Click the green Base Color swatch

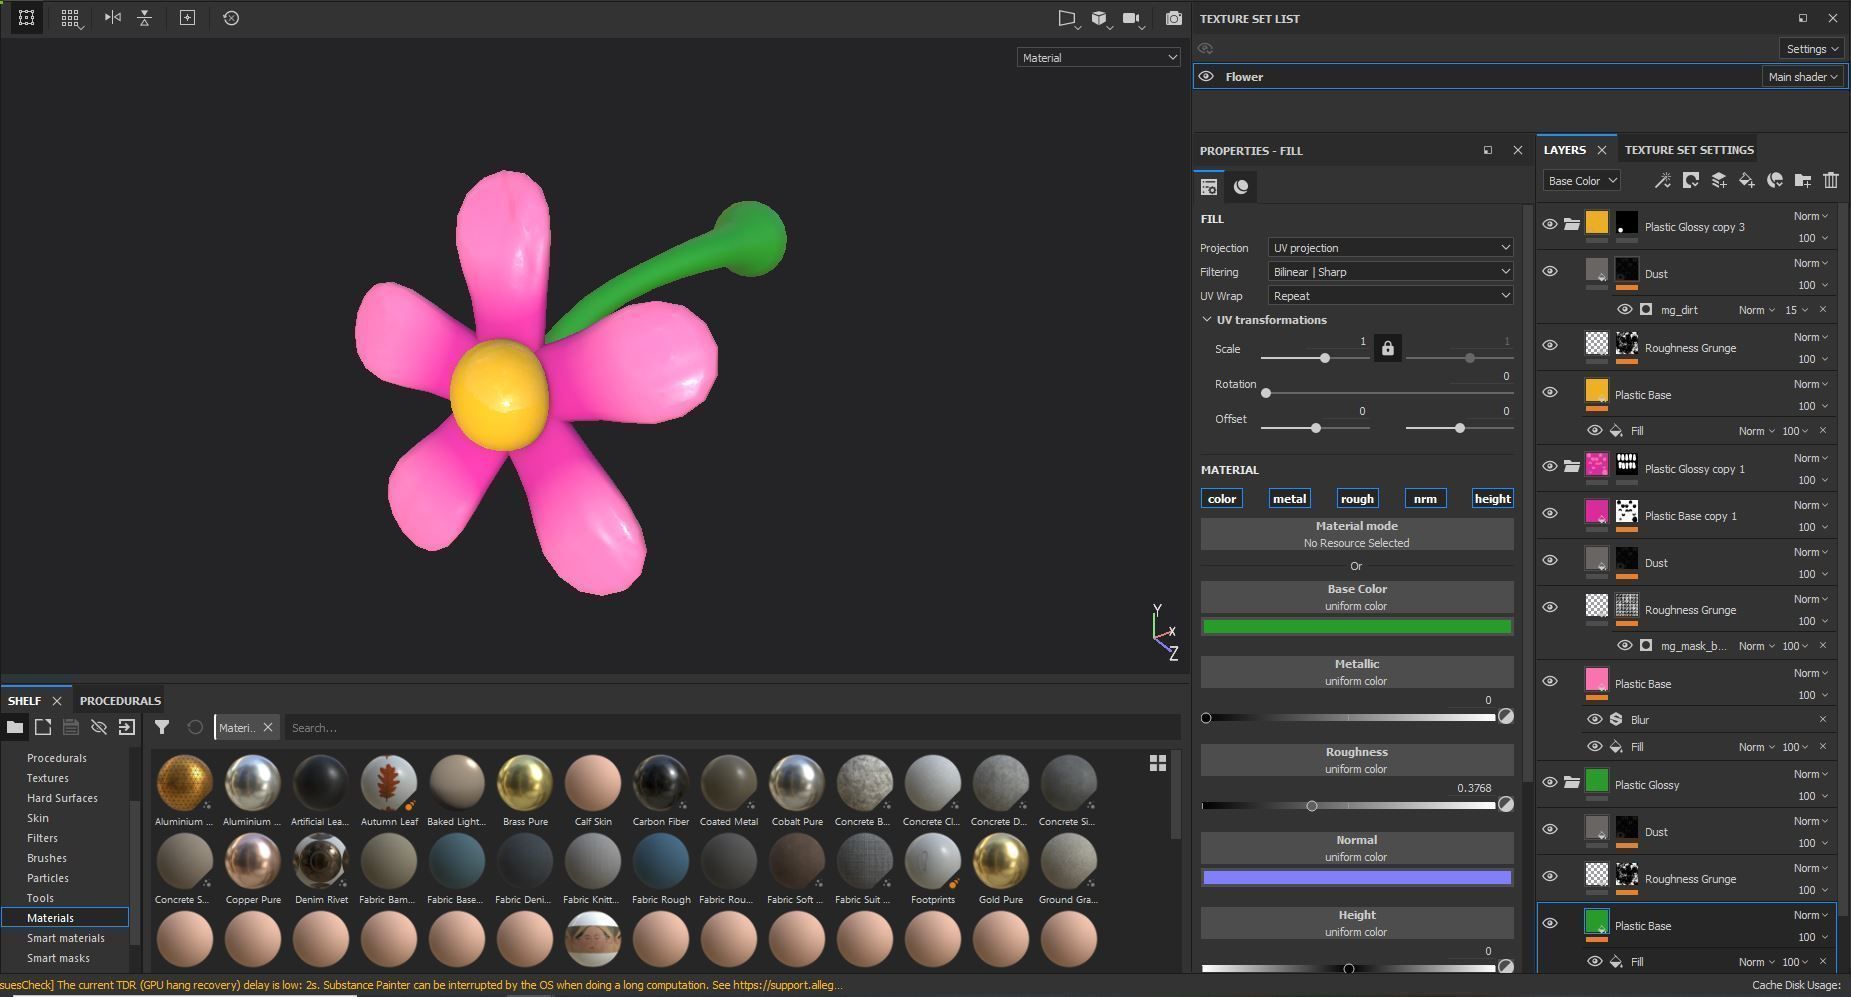pos(1357,627)
